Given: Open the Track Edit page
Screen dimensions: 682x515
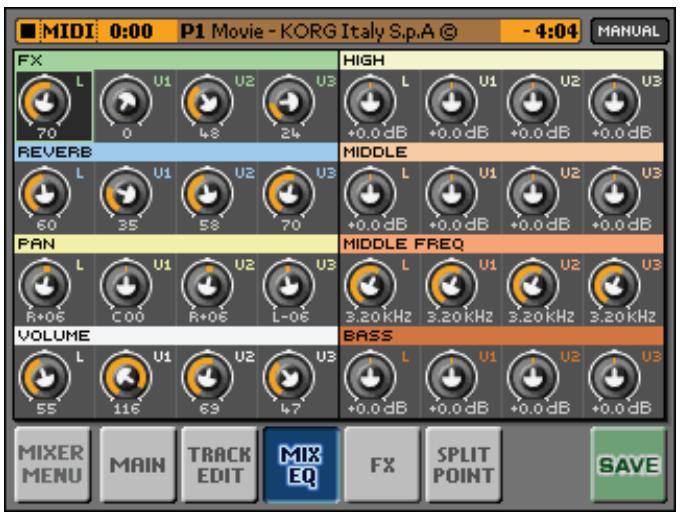Looking at the screenshot, I should click(219, 464).
